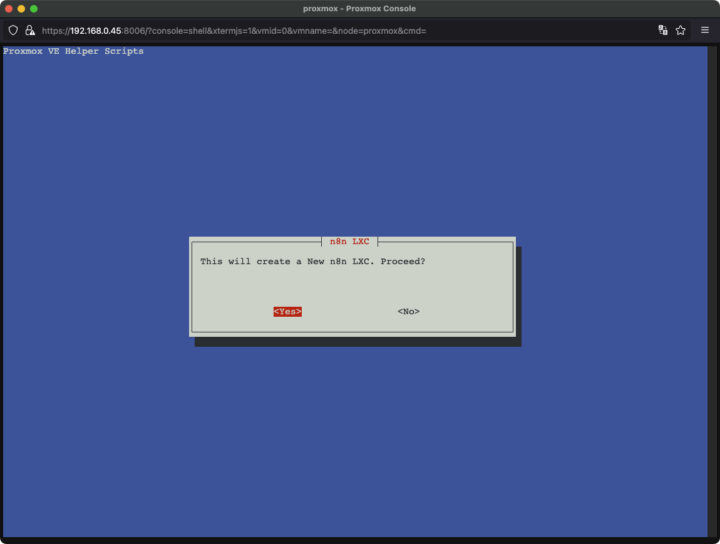
Task: Click the "Proxmox VE Helper Scripts" header text
Action: click(x=74, y=51)
